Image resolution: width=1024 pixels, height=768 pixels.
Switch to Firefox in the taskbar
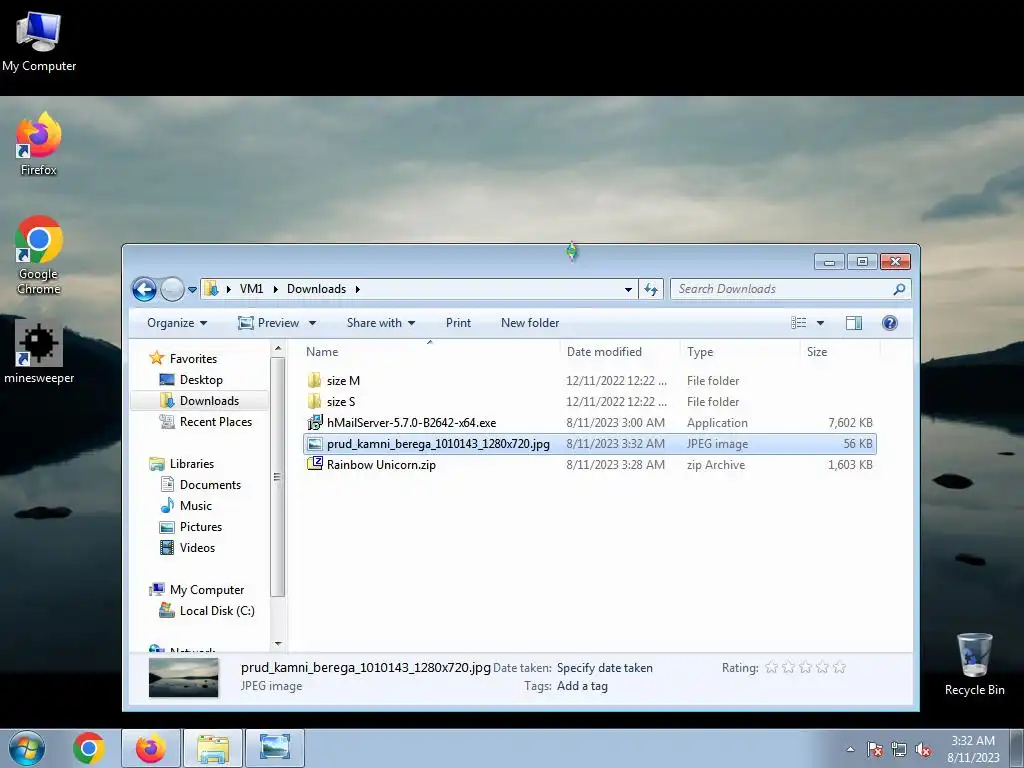pyautogui.click(x=150, y=748)
